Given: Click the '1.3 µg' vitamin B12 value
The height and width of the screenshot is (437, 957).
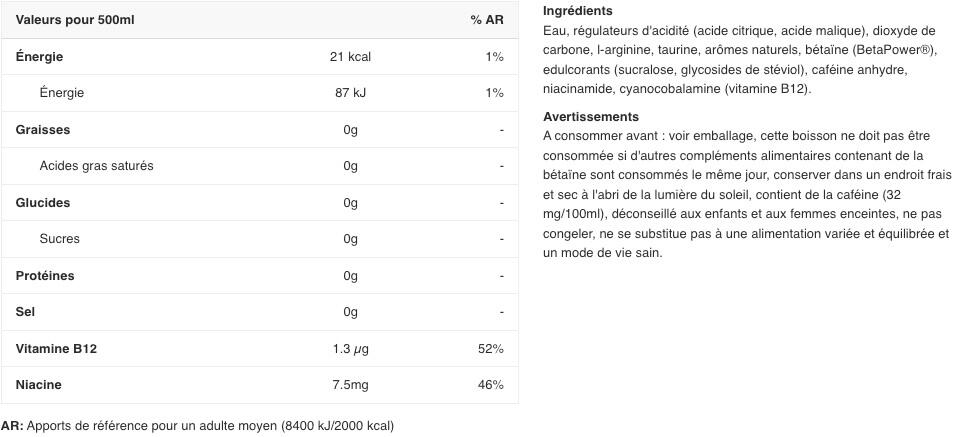Looking at the screenshot, I should [350, 349].
